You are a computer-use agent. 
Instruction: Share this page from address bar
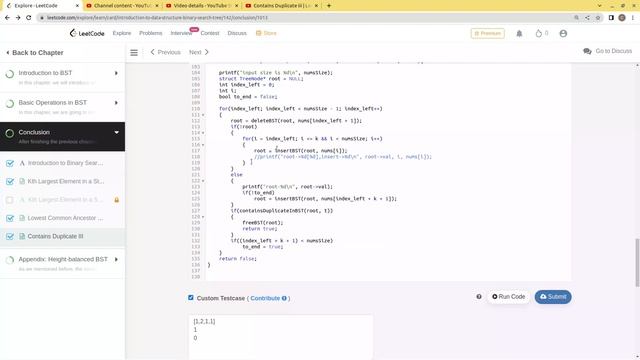(587, 18)
